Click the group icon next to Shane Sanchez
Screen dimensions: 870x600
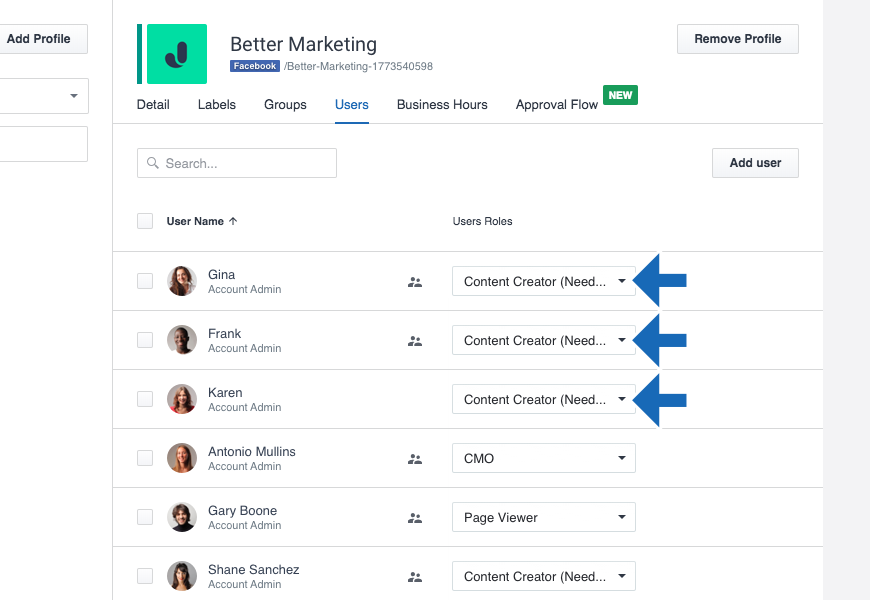tap(415, 577)
